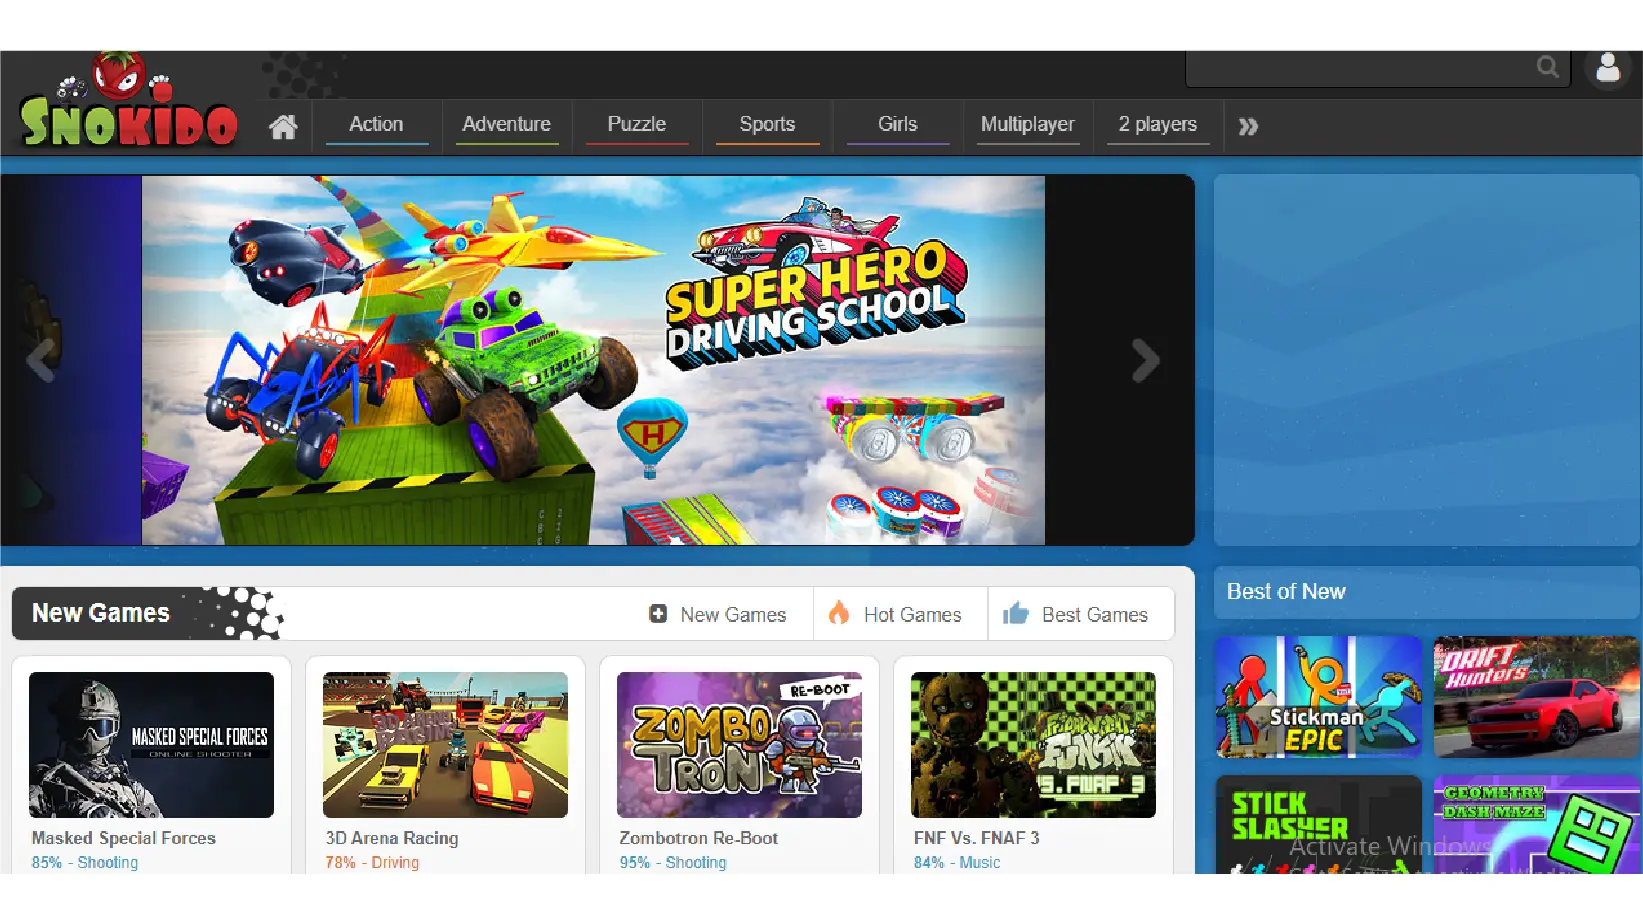The height and width of the screenshot is (924, 1643).
Task: Show the previous slide in the carousel
Action: pos(41,361)
